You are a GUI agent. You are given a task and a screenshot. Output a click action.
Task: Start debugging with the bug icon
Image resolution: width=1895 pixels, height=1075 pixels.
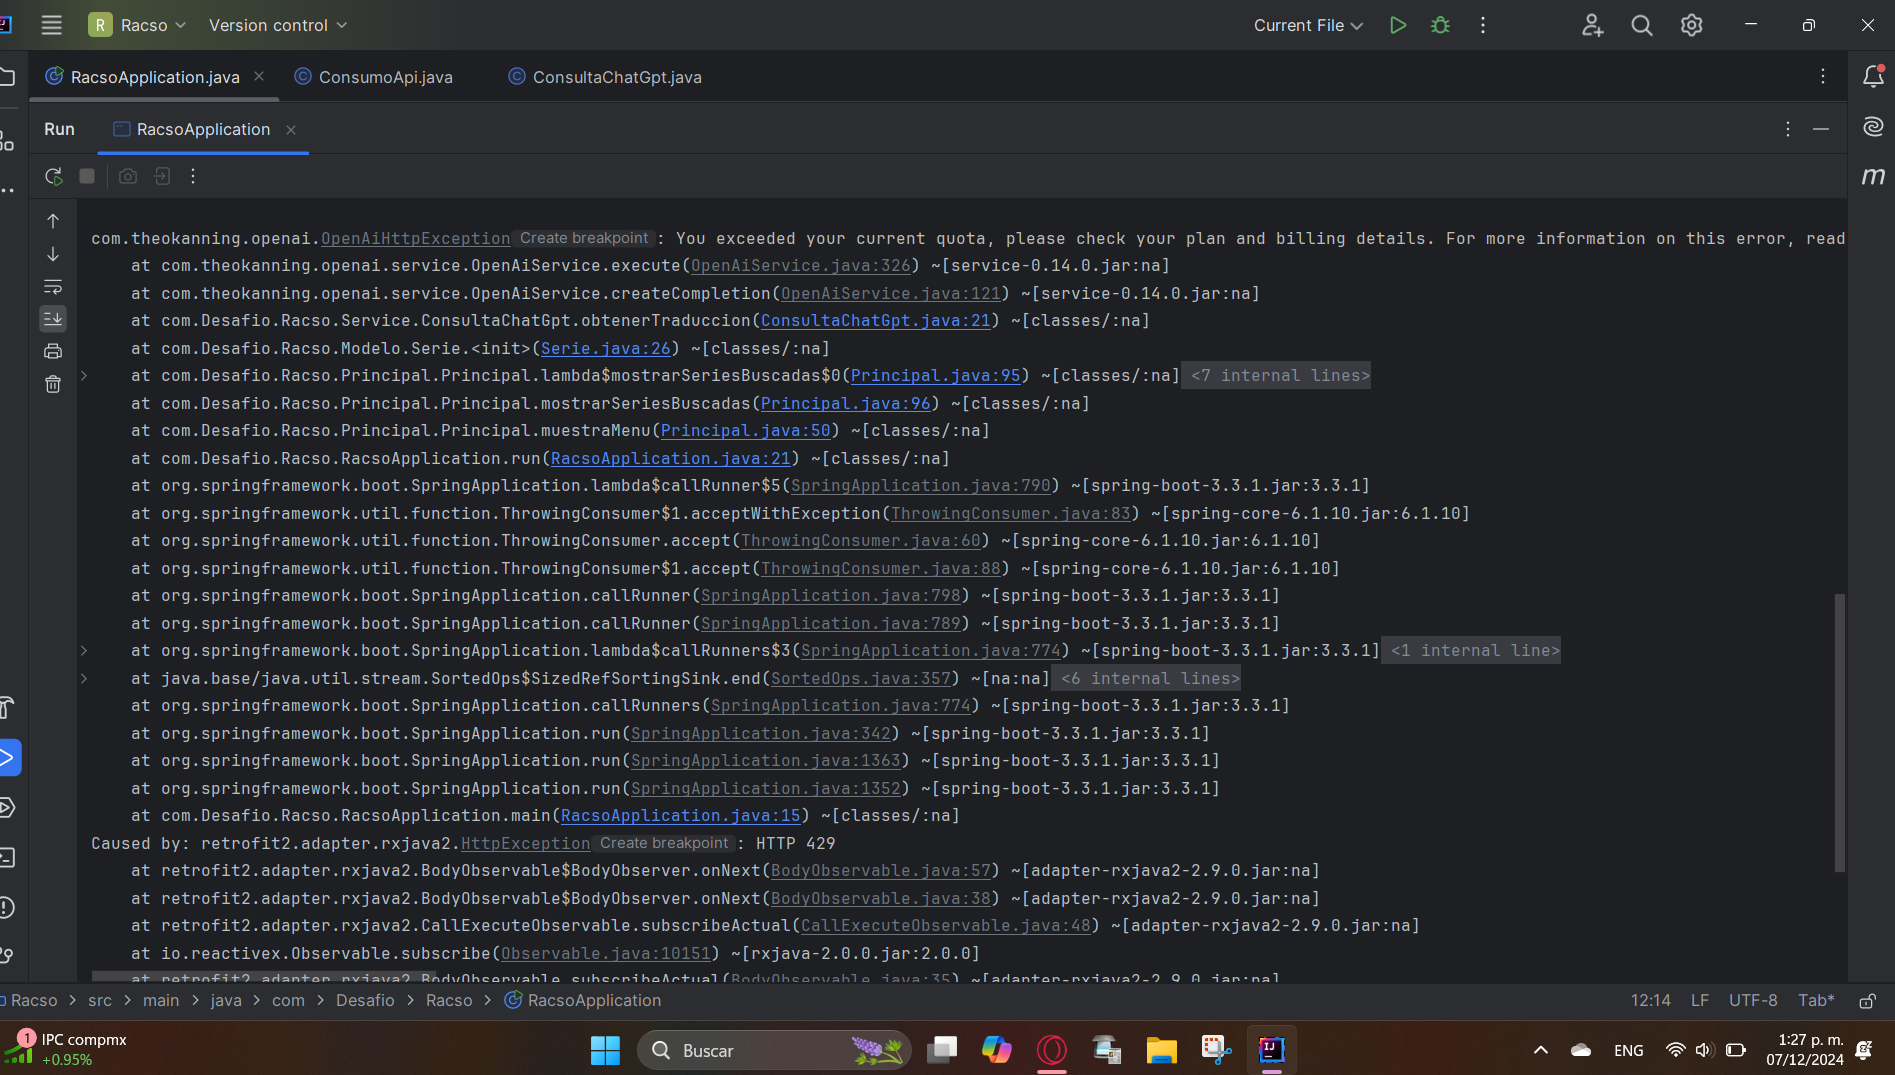(x=1440, y=25)
